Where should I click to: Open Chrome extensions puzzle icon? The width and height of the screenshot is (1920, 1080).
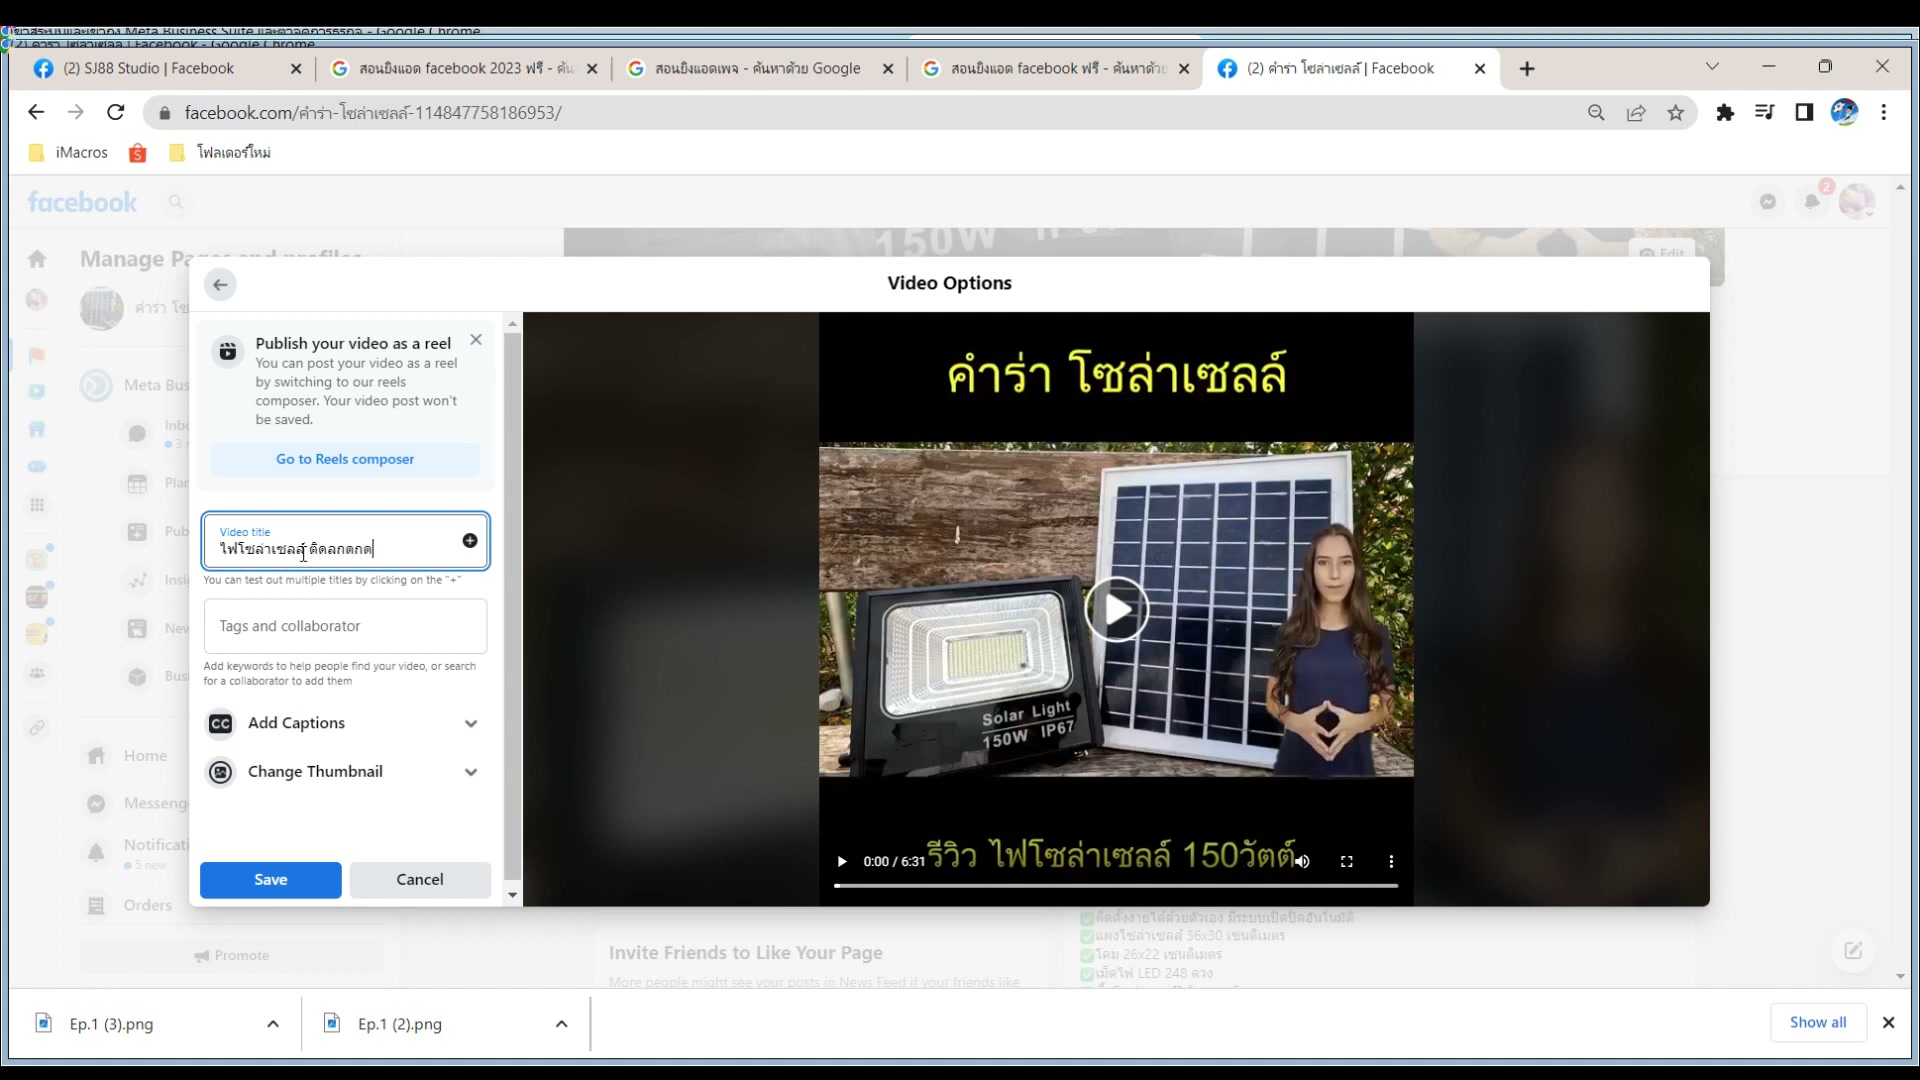(x=1724, y=112)
